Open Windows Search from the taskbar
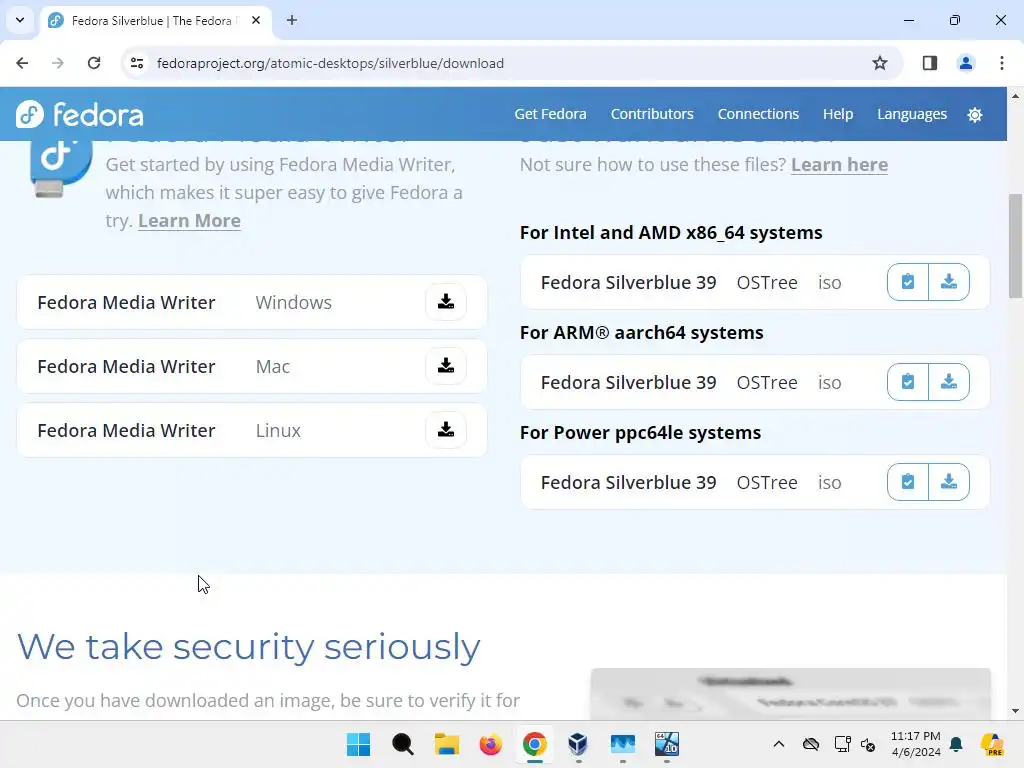Image resolution: width=1024 pixels, height=768 pixels. point(402,744)
